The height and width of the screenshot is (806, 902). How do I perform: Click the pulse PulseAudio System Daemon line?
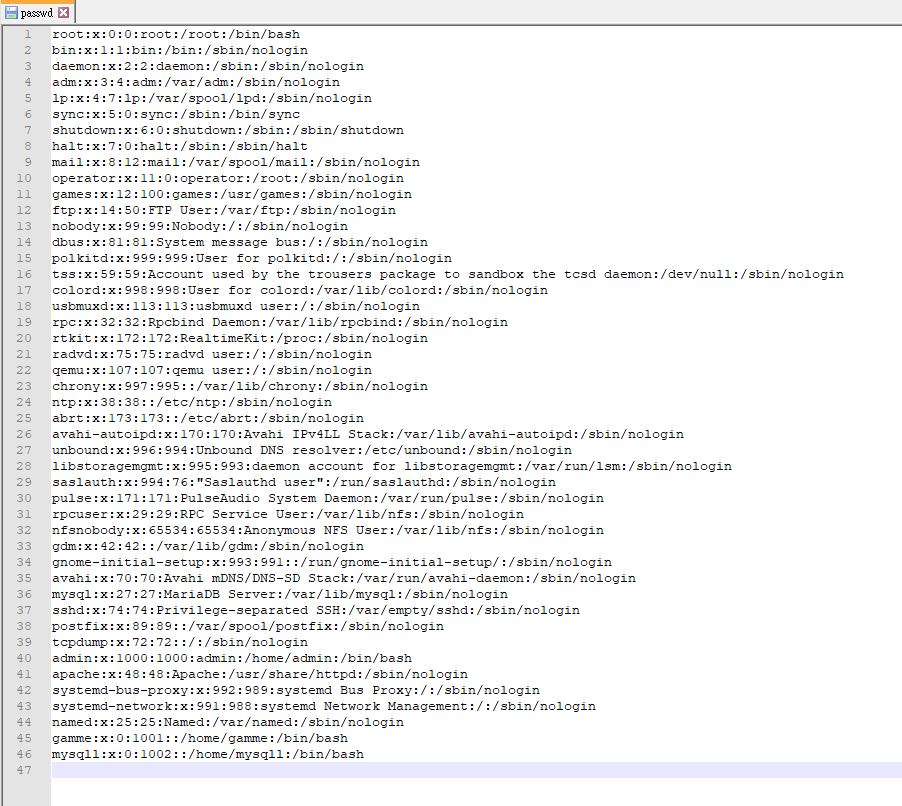[x=328, y=498]
